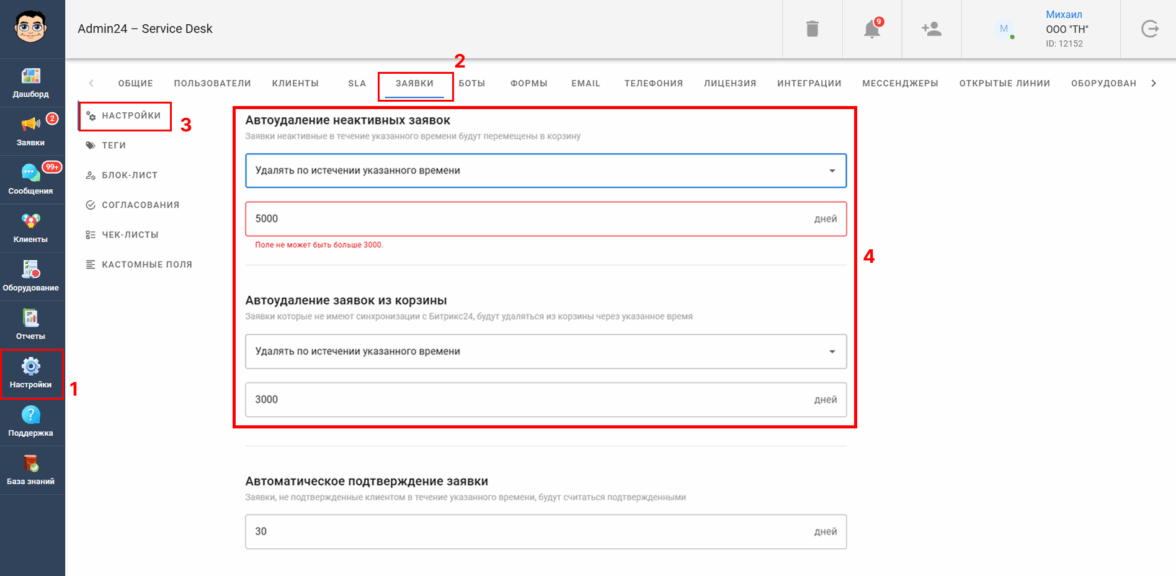The width and height of the screenshot is (1176, 576).
Task: Show previous tabs with left chevron
Action: [92, 83]
